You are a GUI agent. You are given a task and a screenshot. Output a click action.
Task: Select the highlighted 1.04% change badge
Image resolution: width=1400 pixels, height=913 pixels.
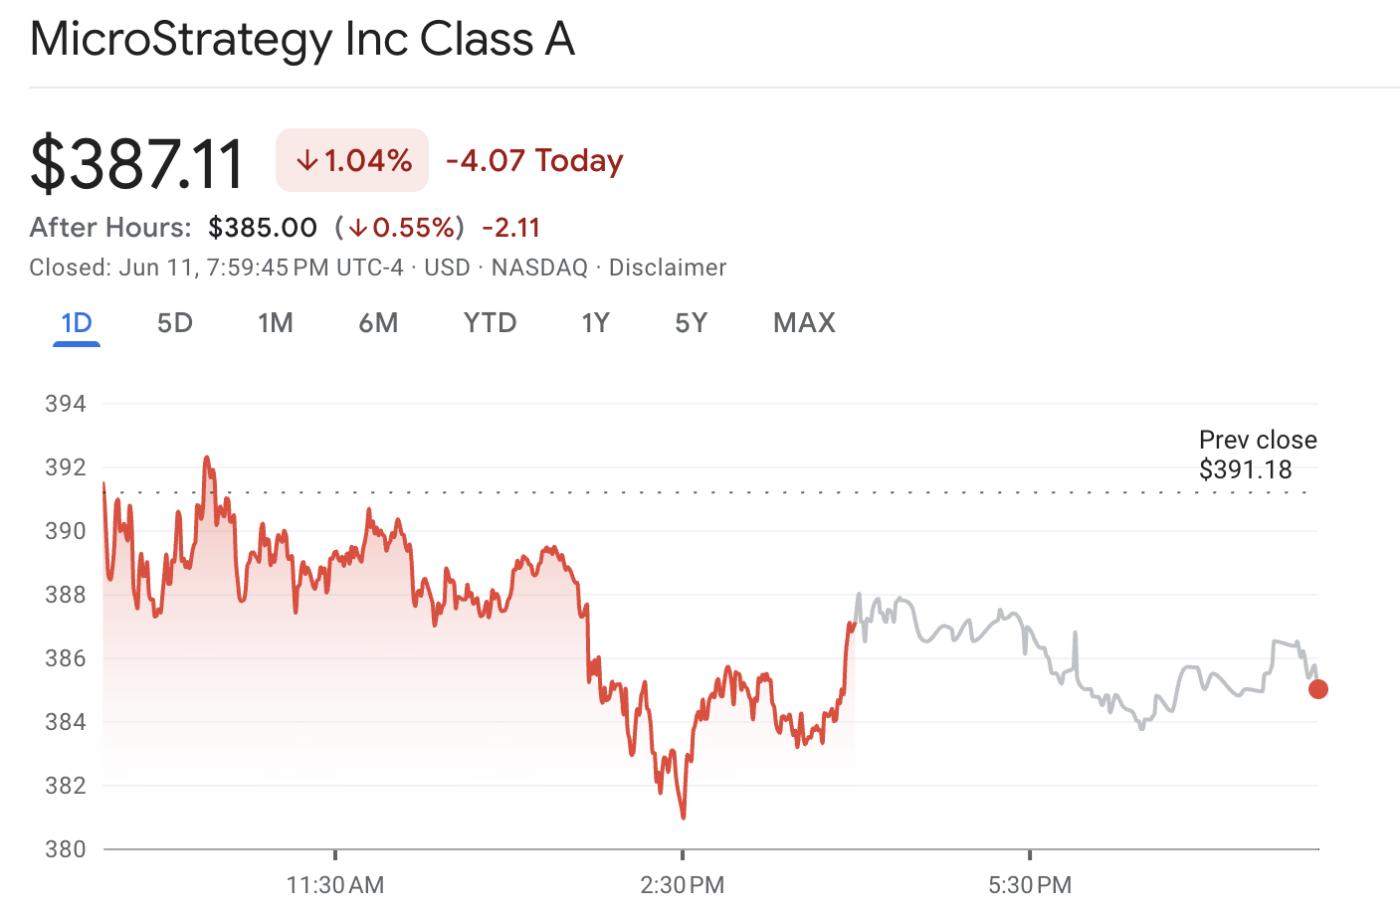(352, 160)
